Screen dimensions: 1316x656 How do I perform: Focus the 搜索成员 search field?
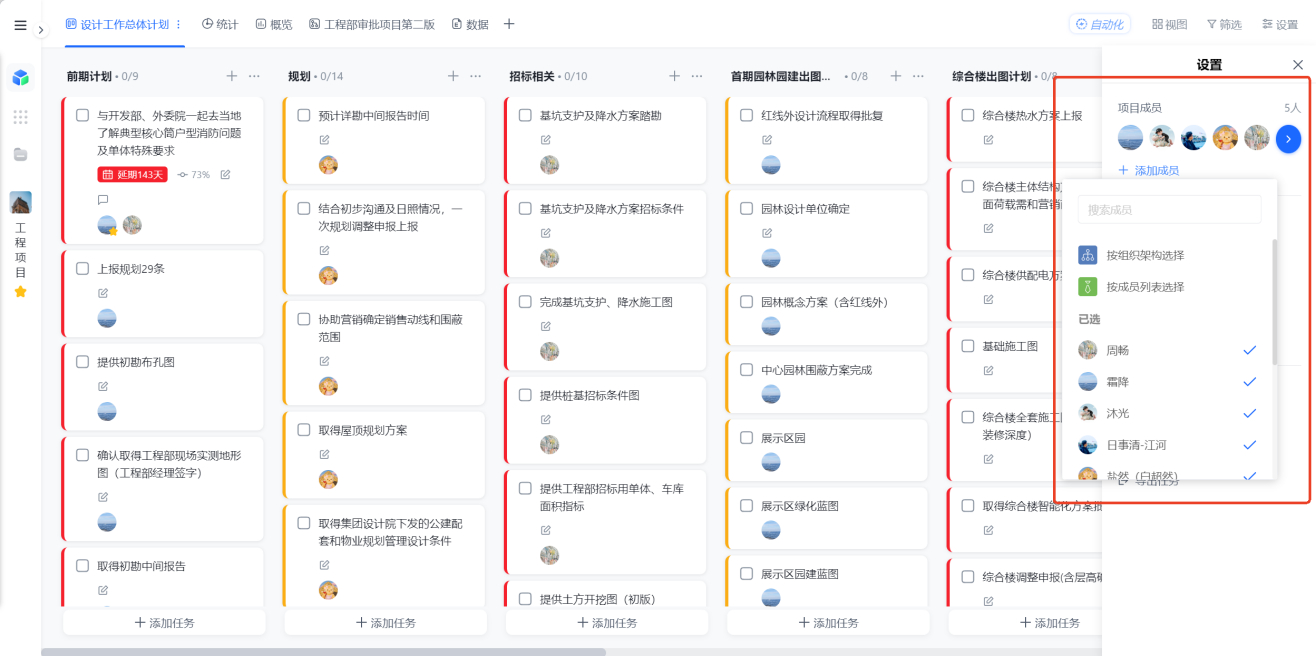[x=1169, y=210]
